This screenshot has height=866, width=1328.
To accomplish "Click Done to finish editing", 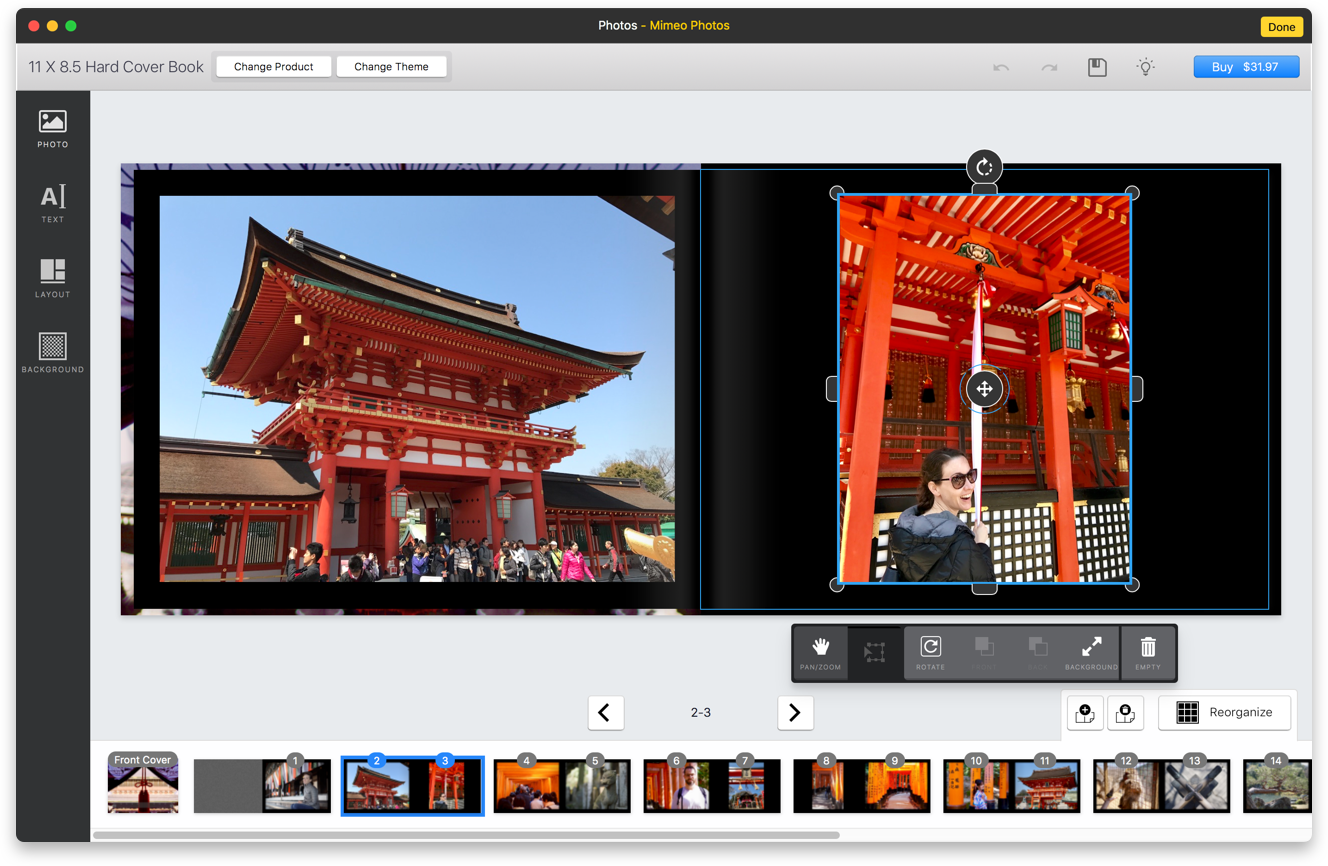I will click(1281, 27).
